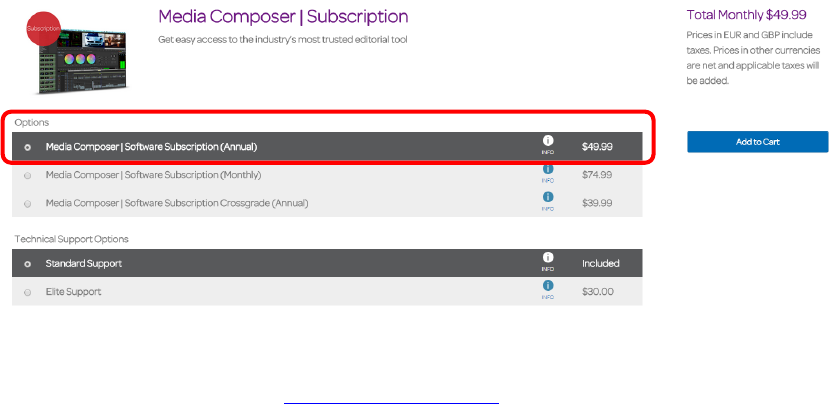Click the Add to Cart button
The width and height of the screenshot is (832, 404).
pyautogui.click(x=757, y=142)
